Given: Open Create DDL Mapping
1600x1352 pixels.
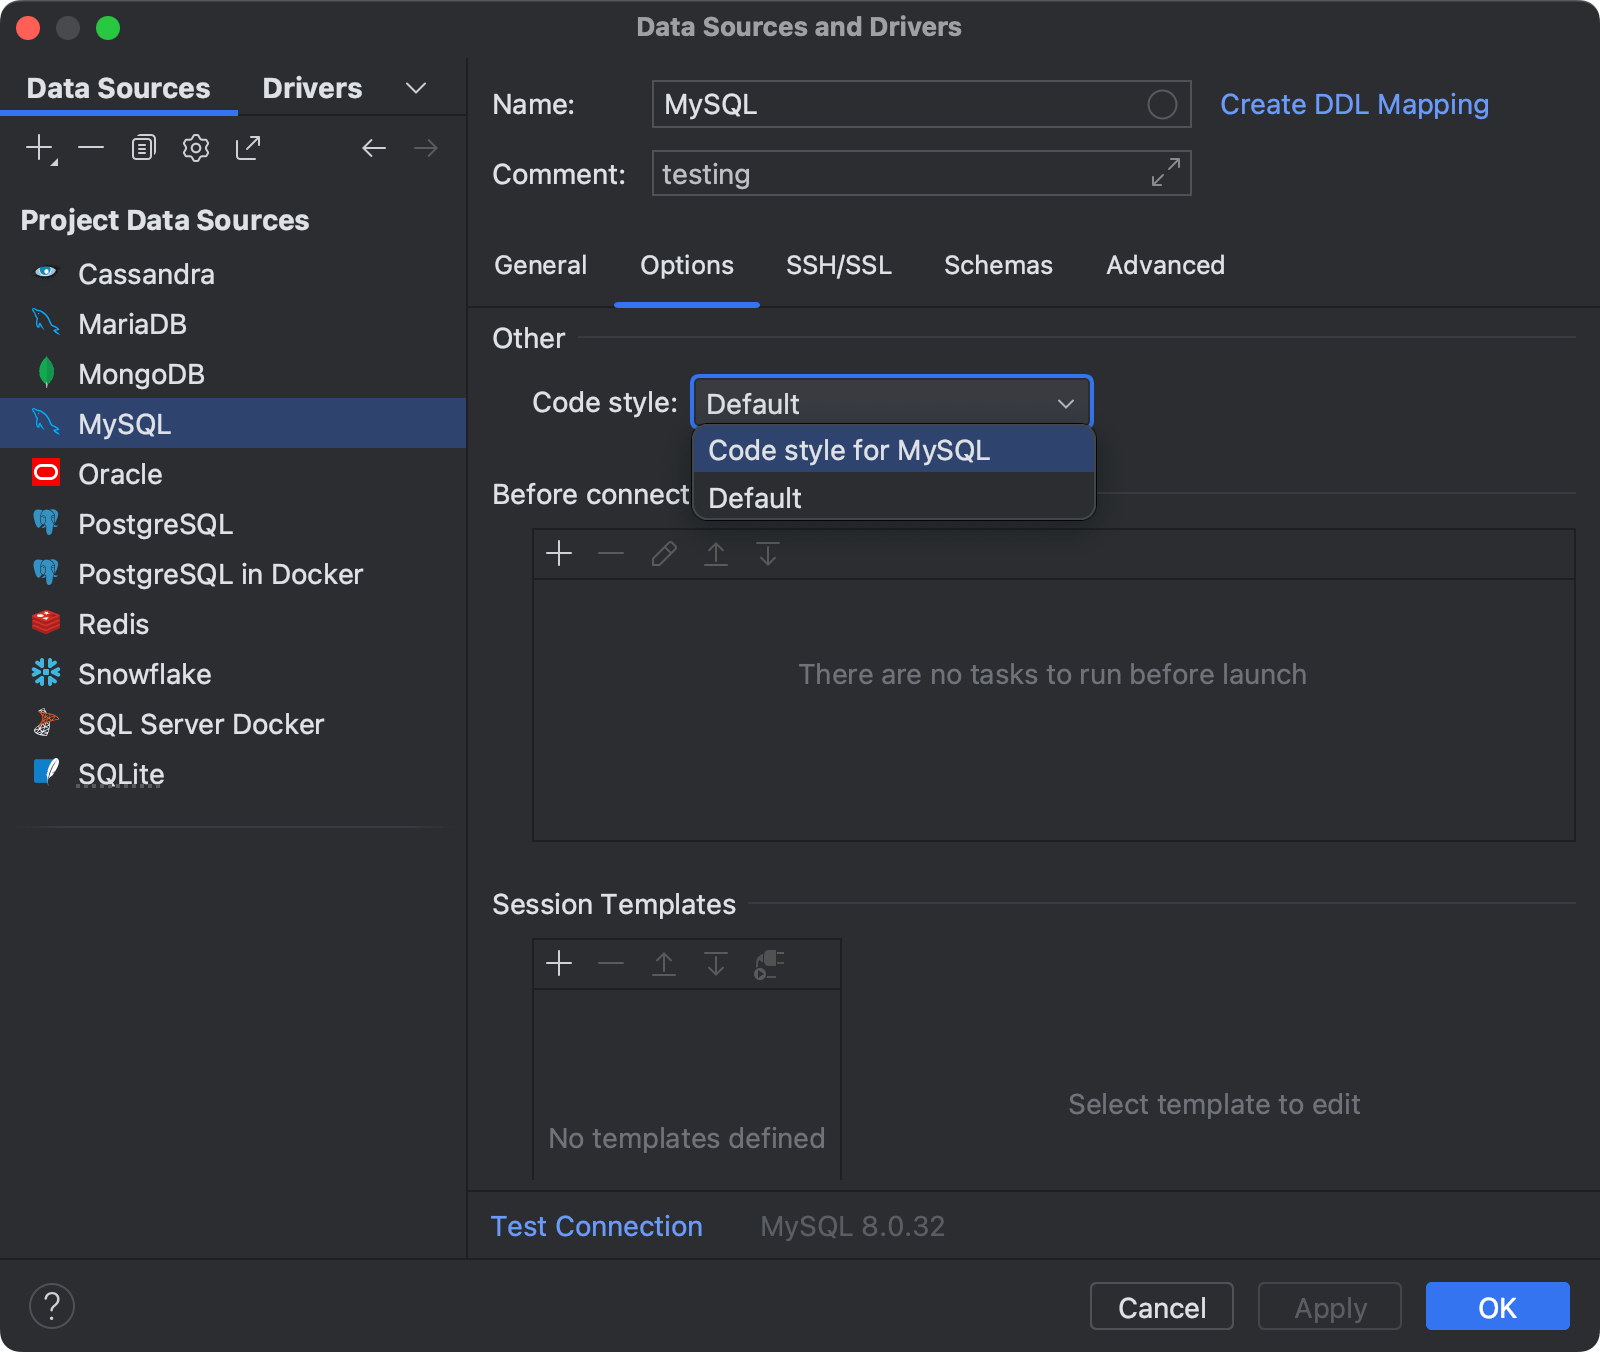Looking at the screenshot, I should (x=1354, y=104).
